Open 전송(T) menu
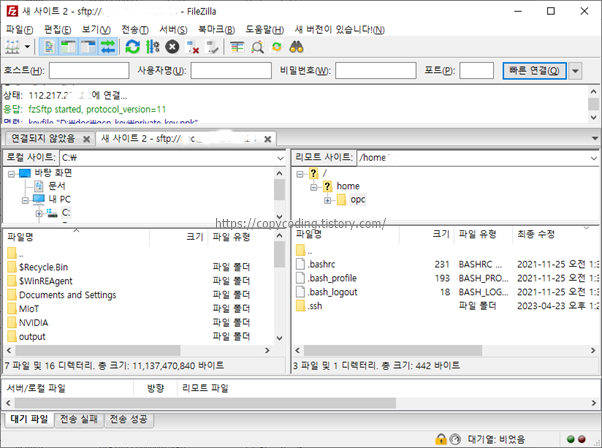Screen dimensions: 602x448 (135, 30)
